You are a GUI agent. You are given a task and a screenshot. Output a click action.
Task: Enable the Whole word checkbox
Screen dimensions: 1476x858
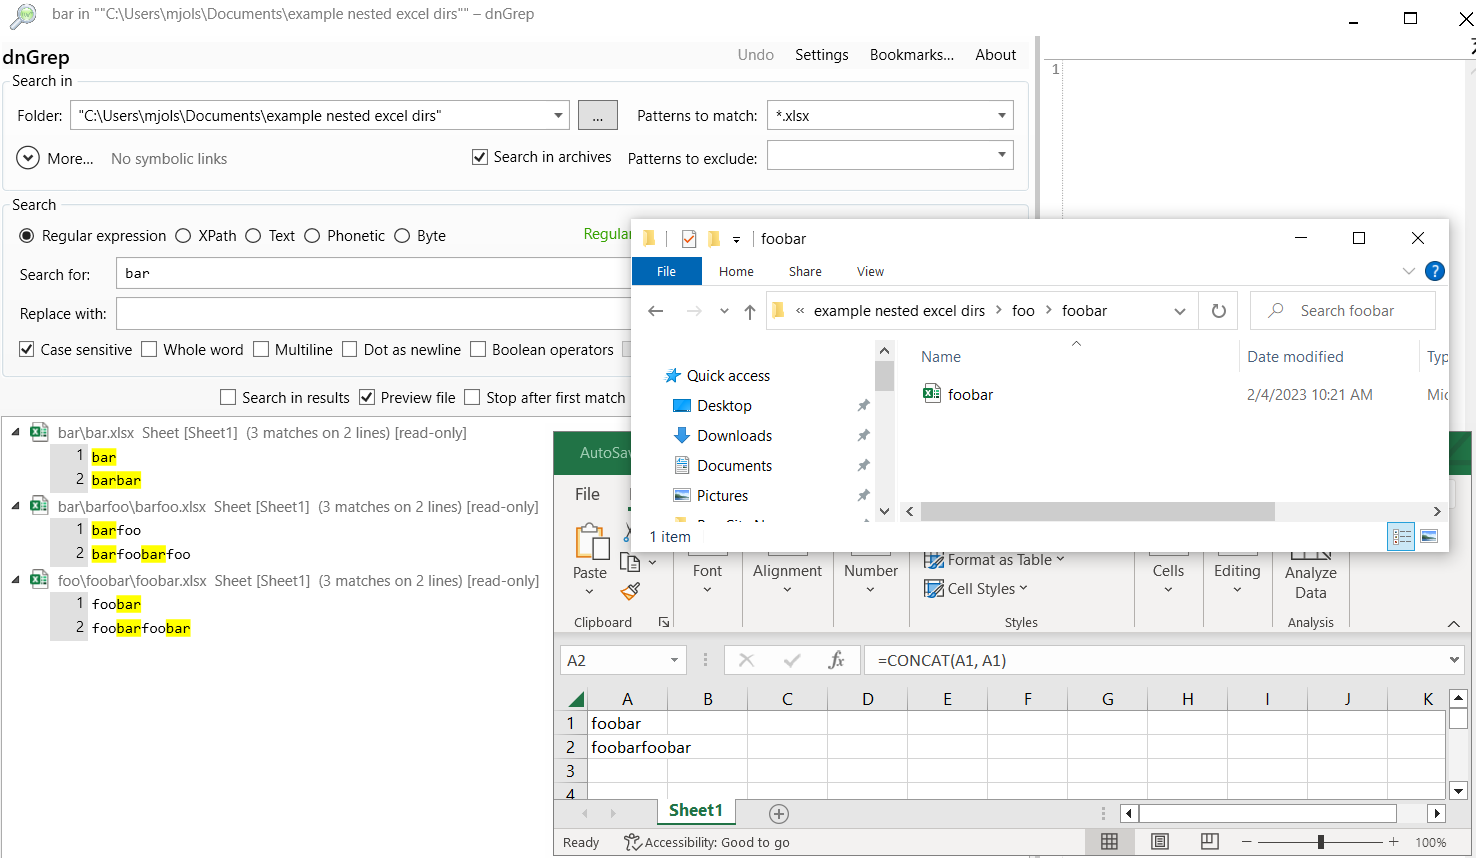pos(149,349)
